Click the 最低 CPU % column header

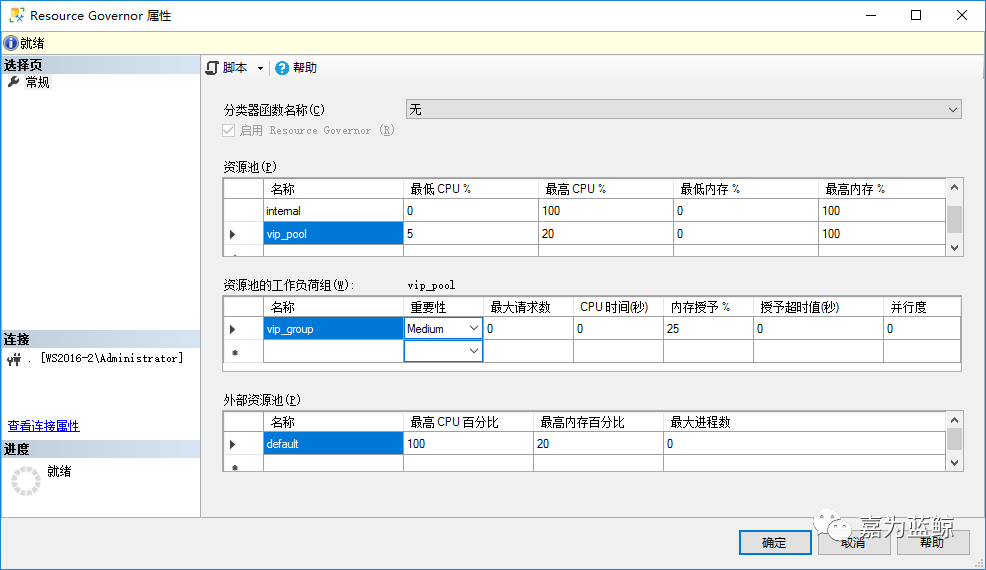click(x=471, y=189)
